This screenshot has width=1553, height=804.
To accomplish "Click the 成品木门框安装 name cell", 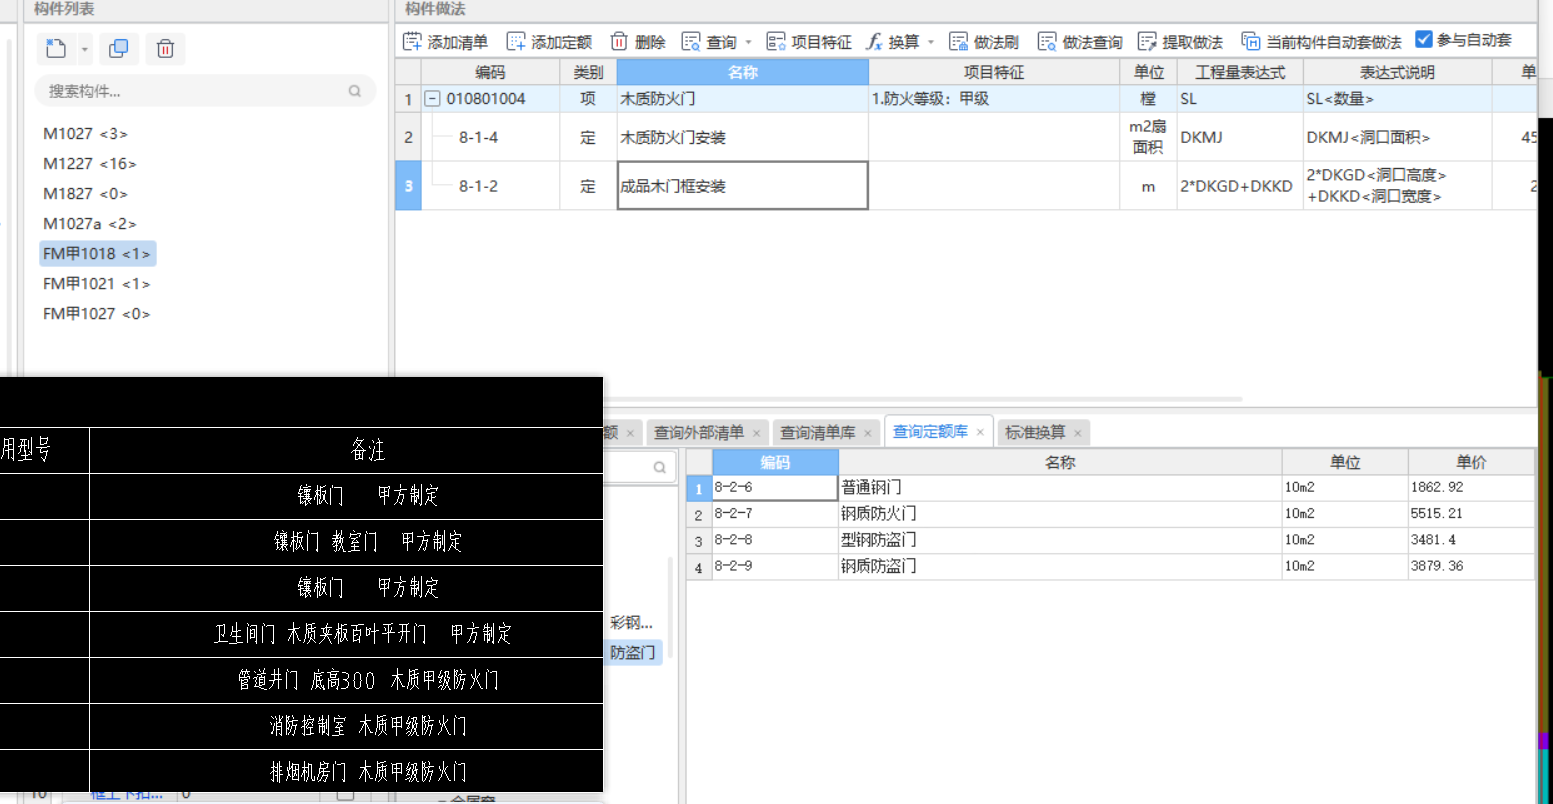I will click(x=743, y=186).
